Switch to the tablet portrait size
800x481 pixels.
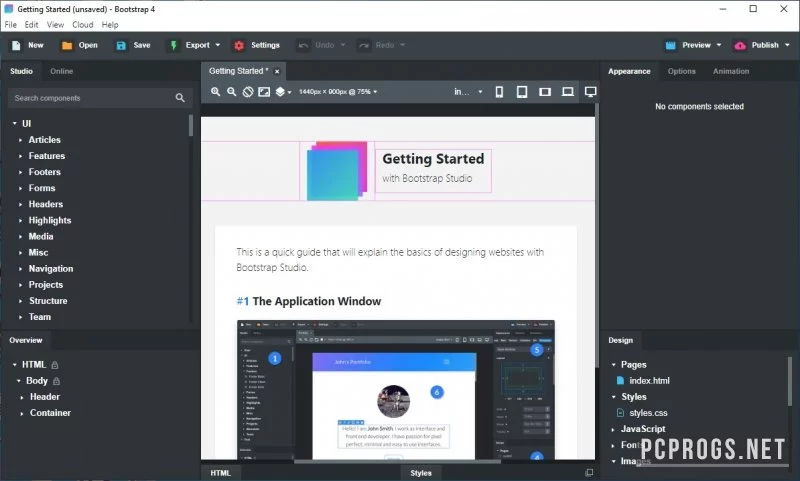tap(522, 92)
